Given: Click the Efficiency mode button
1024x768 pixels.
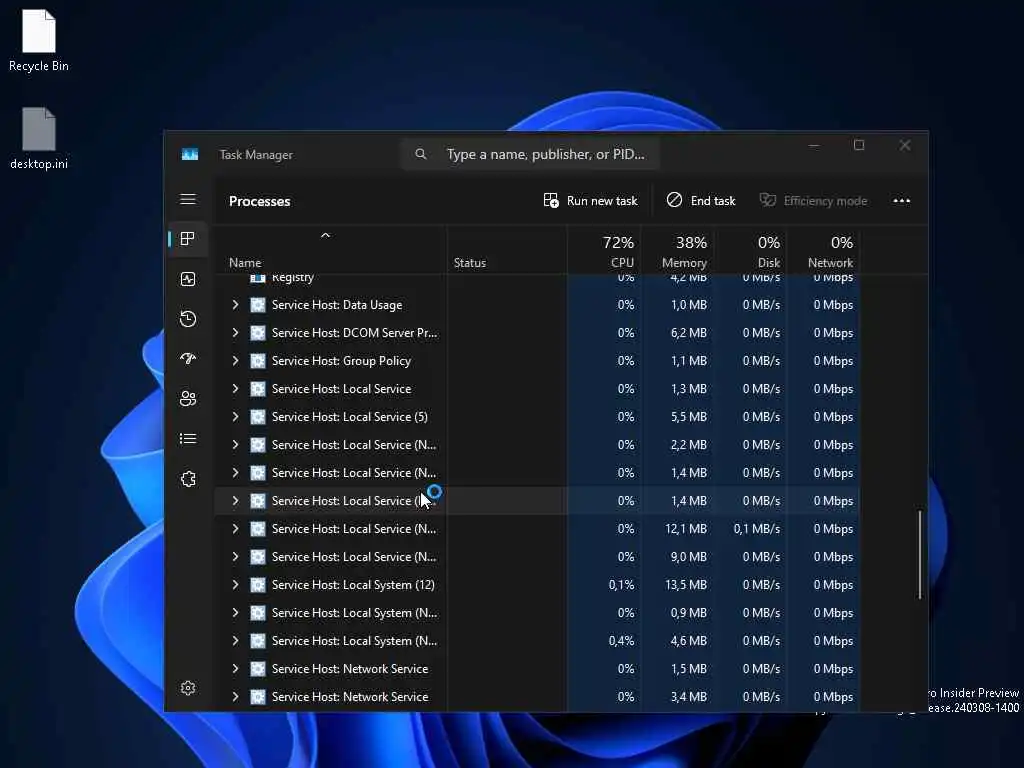Looking at the screenshot, I should 814,200.
